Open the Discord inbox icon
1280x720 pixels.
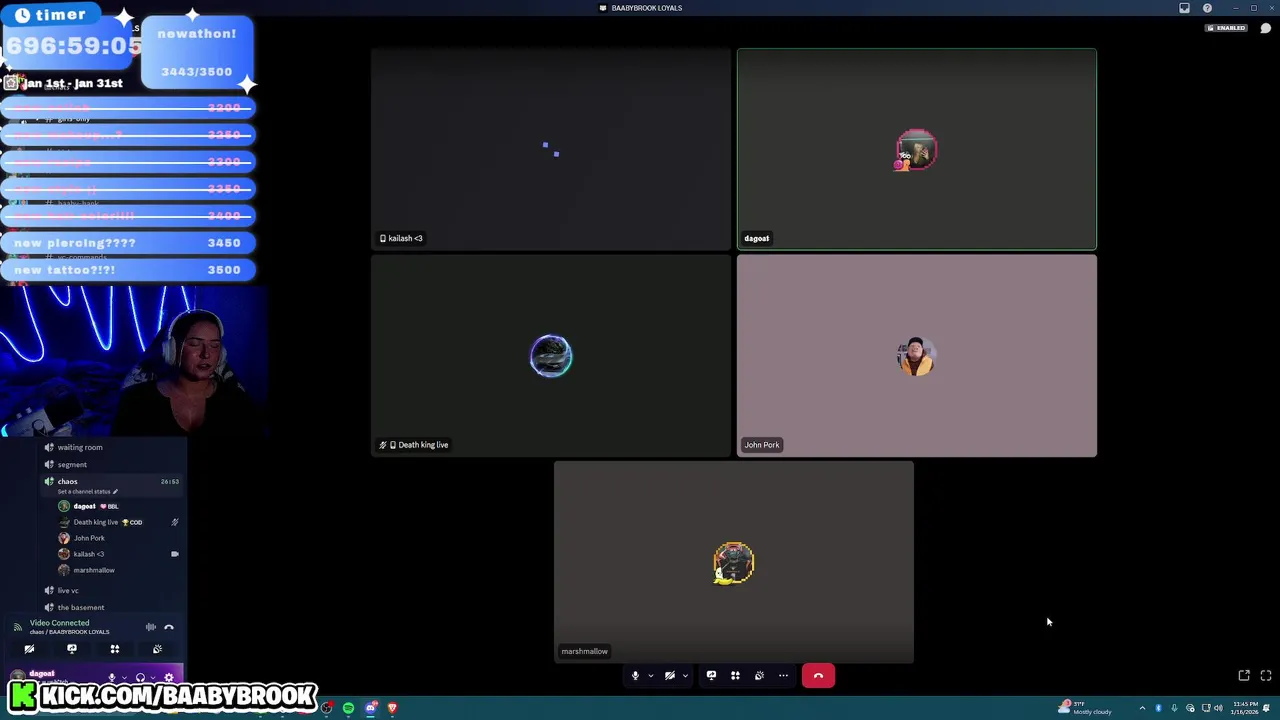coord(1185,8)
